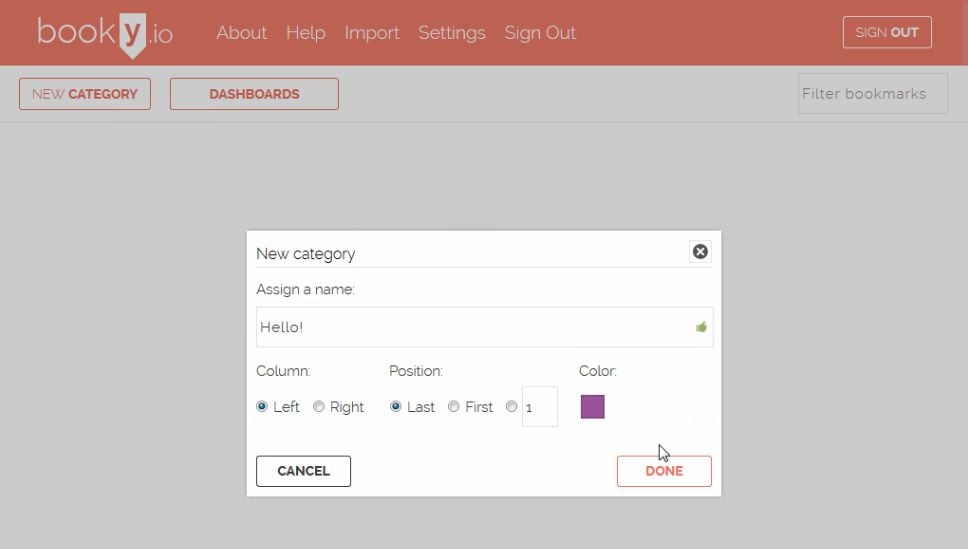Click the NEW CATEGORY button
This screenshot has height=549, width=968.
tap(85, 94)
